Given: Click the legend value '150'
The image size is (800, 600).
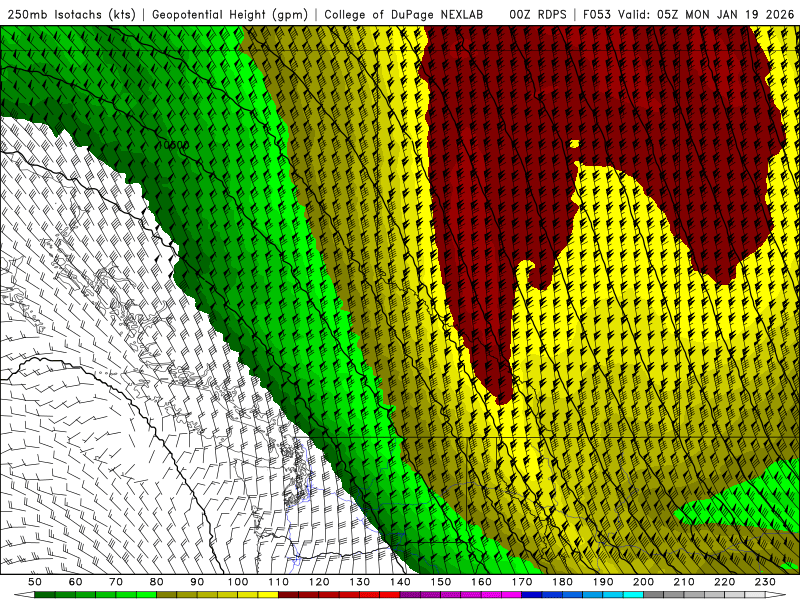Looking at the screenshot, I should coord(441,582).
